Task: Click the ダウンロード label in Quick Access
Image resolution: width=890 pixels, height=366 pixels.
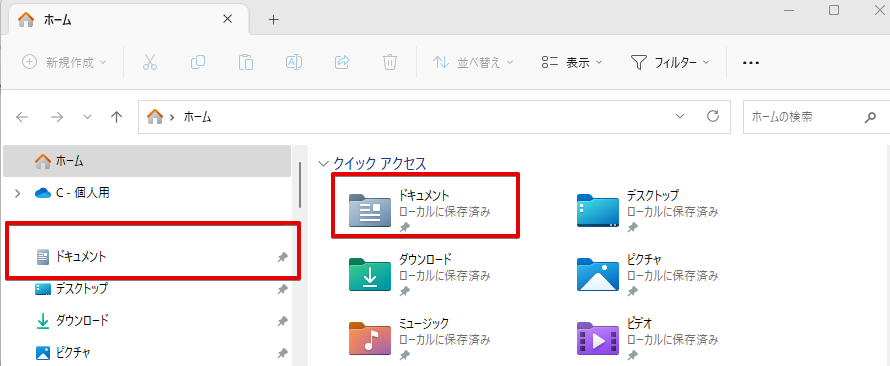Action: click(425, 259)
